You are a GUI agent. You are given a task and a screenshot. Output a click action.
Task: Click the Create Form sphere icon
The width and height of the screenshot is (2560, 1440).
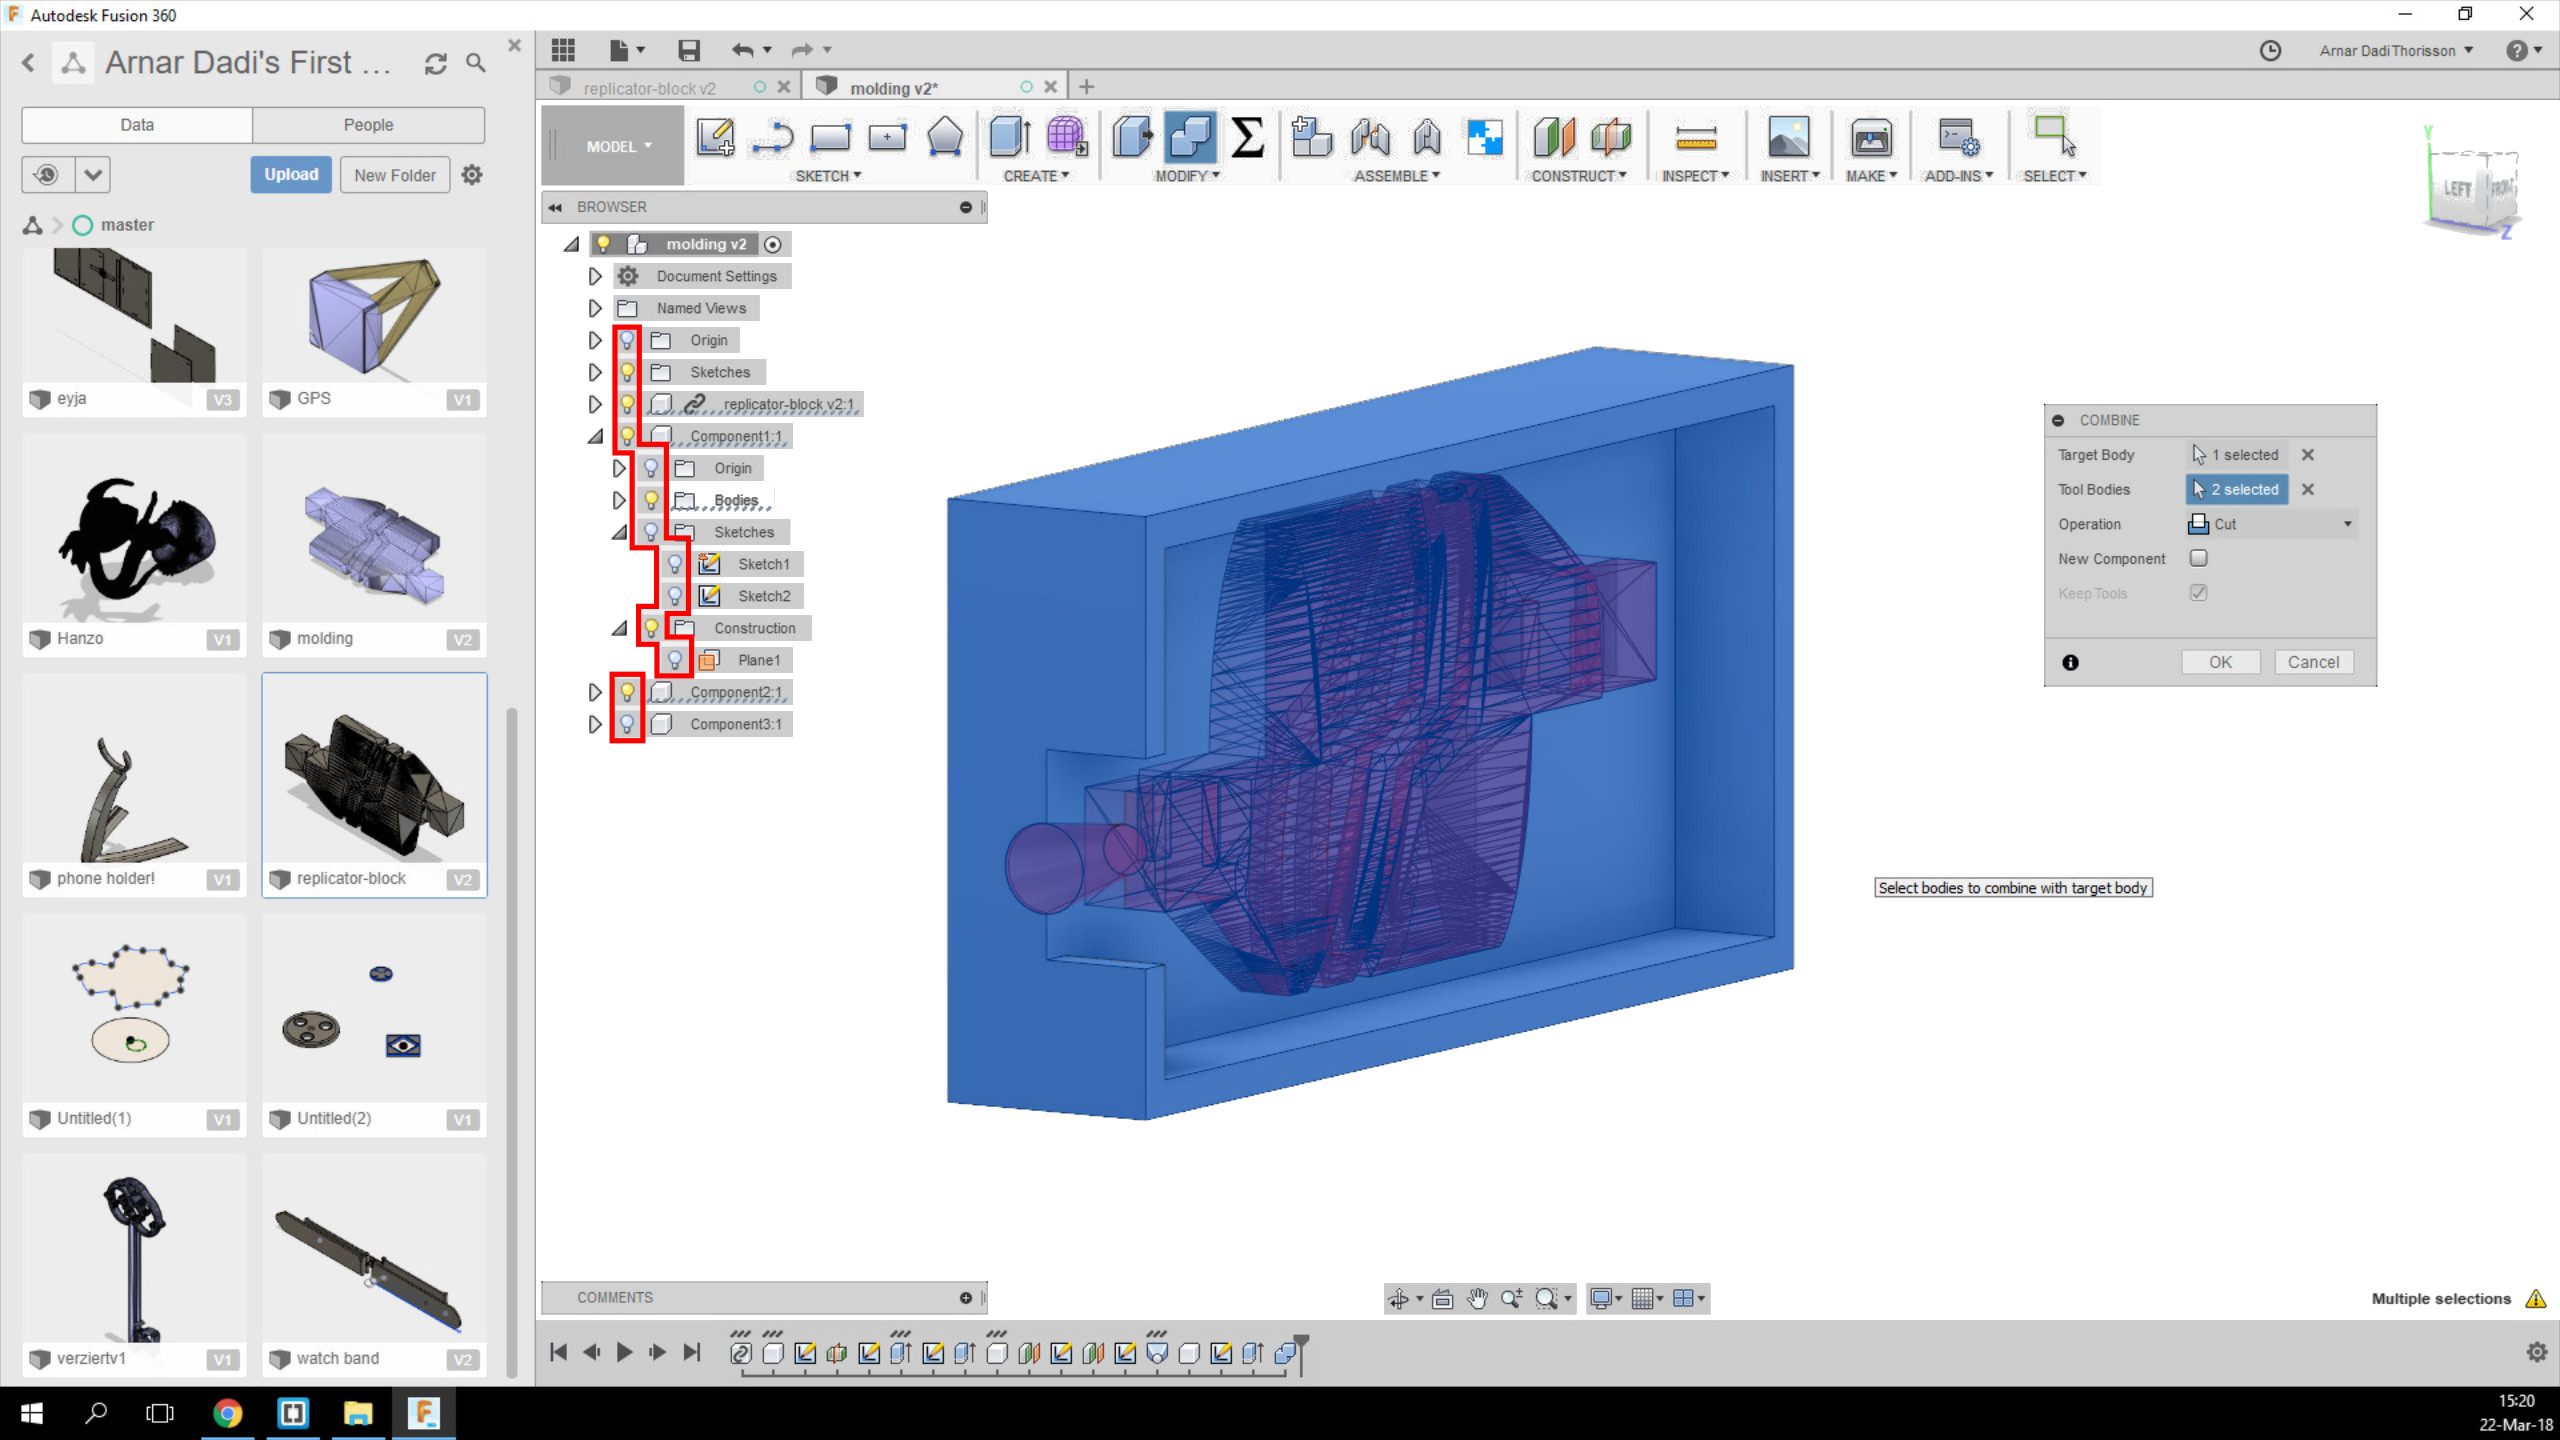click(x=1066, y=137)
